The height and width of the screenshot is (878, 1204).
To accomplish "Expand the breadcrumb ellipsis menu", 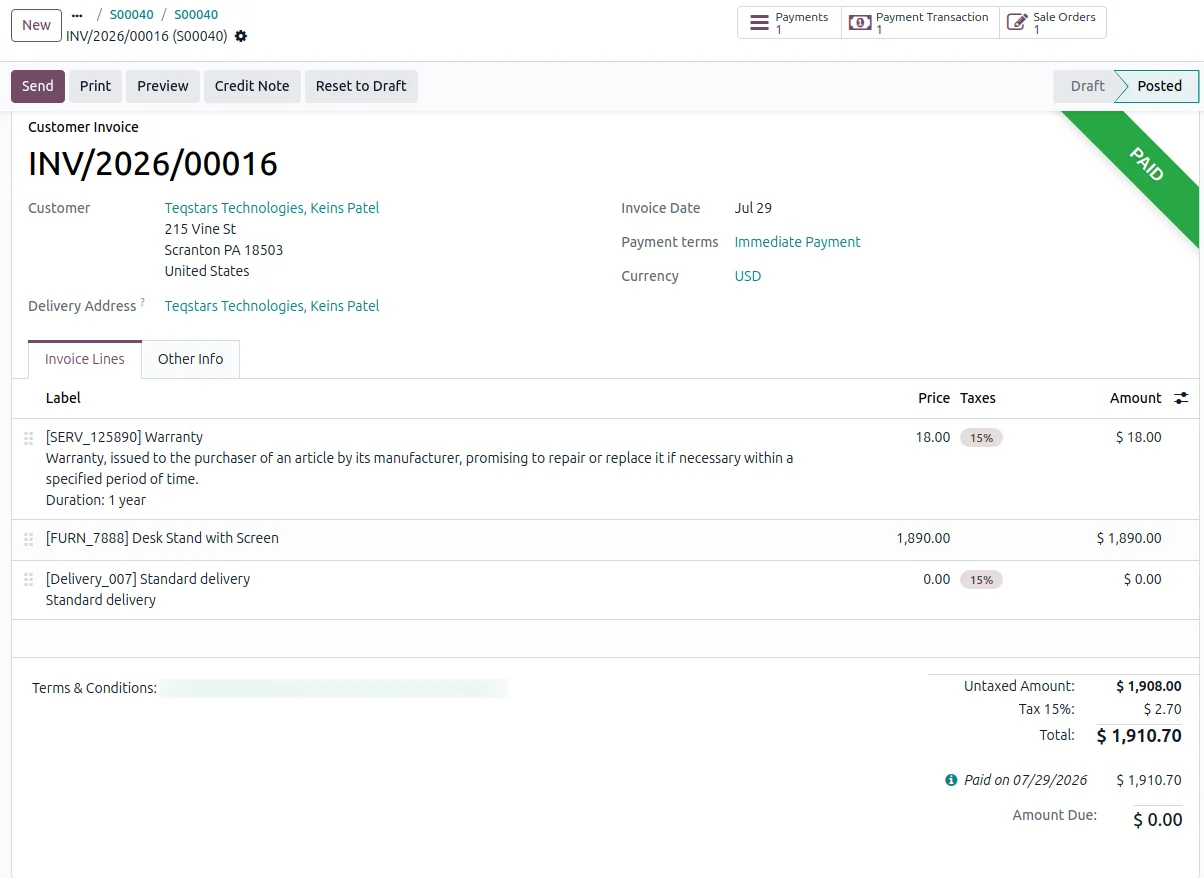I will click(x=78, y=15).
